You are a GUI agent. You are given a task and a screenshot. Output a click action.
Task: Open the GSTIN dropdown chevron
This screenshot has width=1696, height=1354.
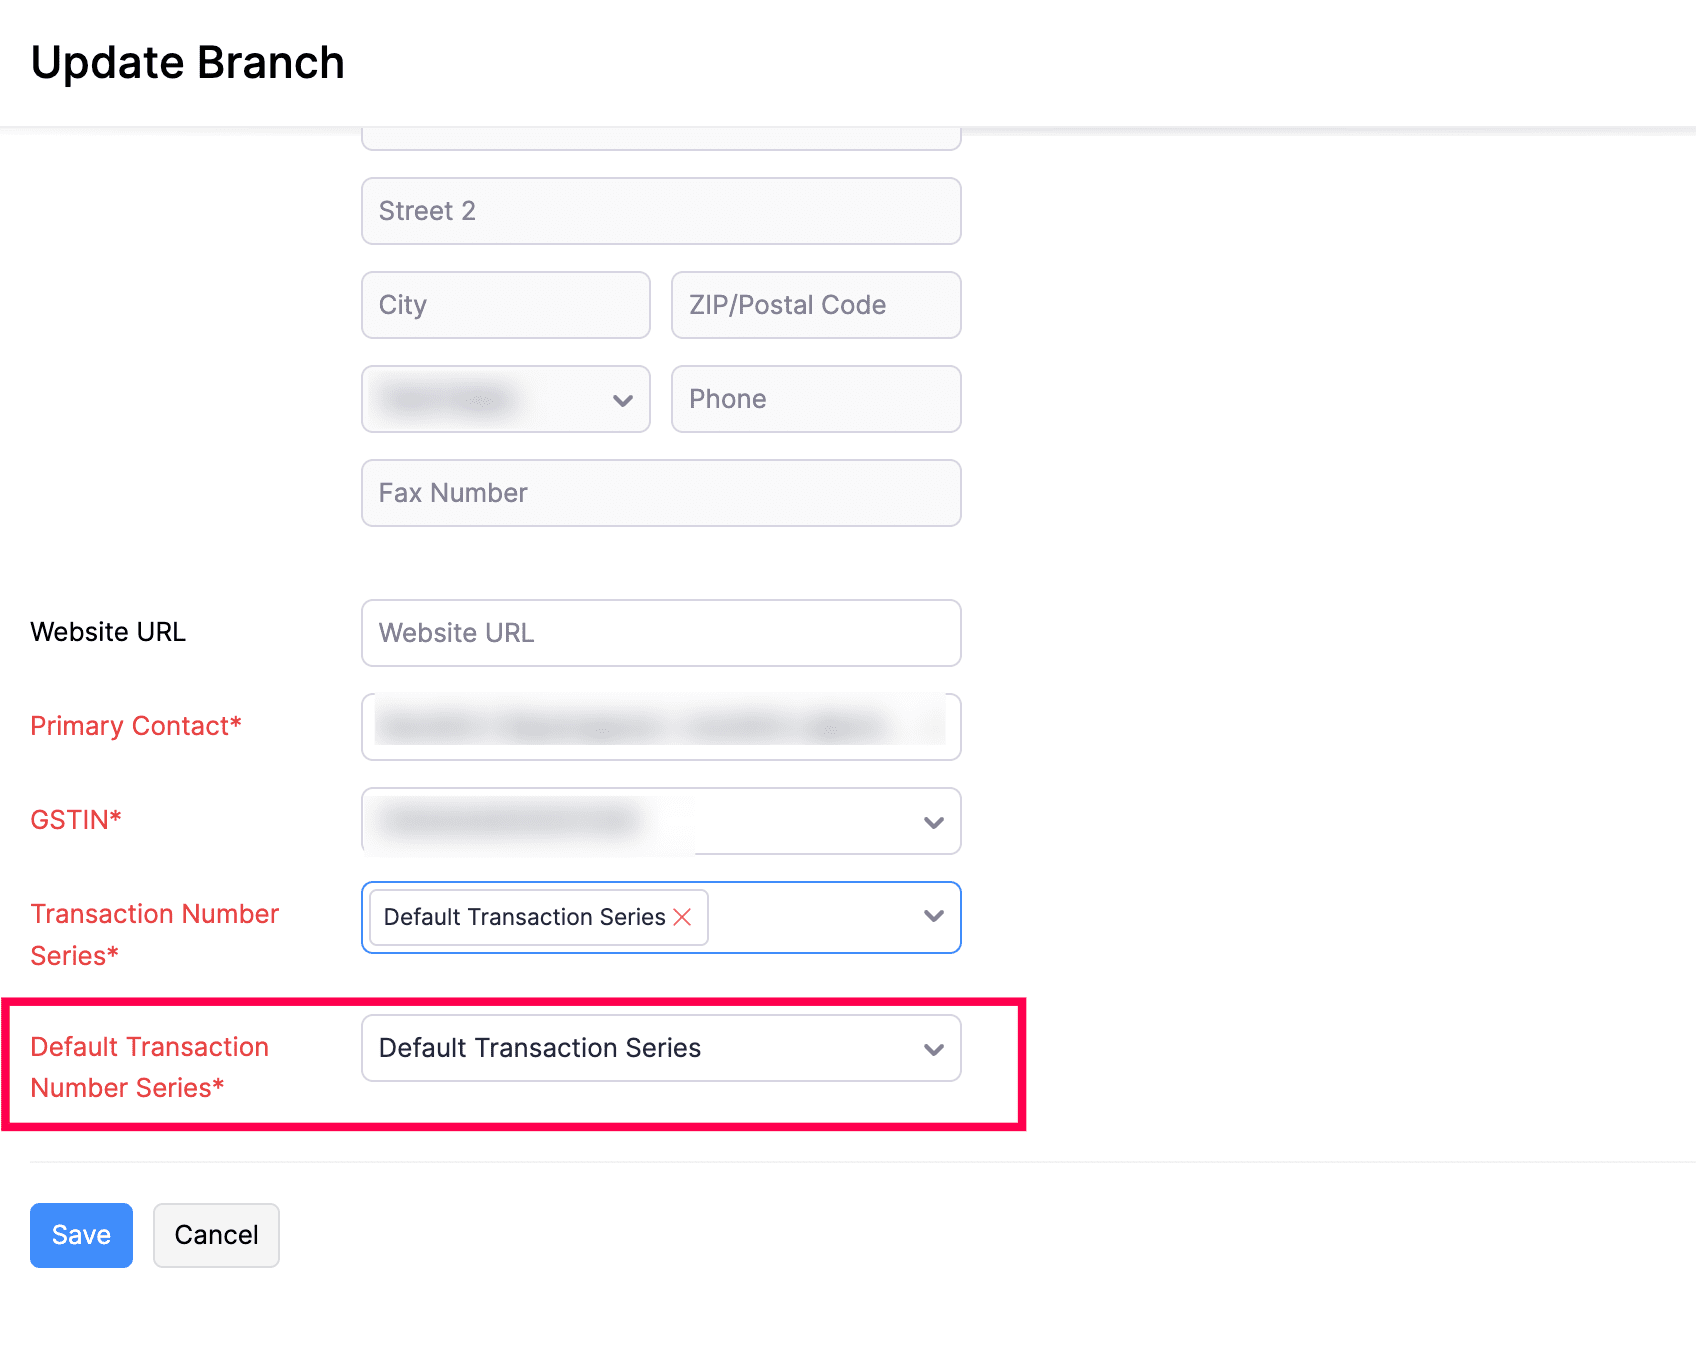[933, 821]
